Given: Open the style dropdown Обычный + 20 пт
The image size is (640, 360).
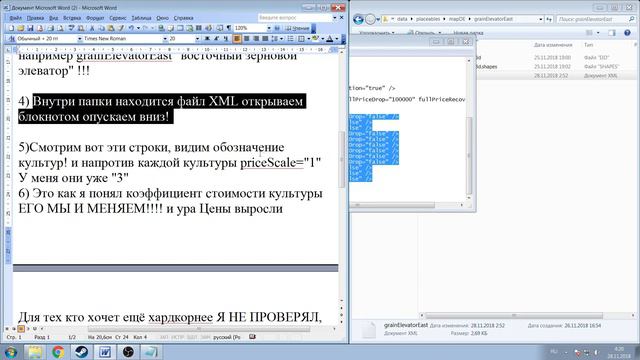Looking at the screenshot, I should 80,39.
